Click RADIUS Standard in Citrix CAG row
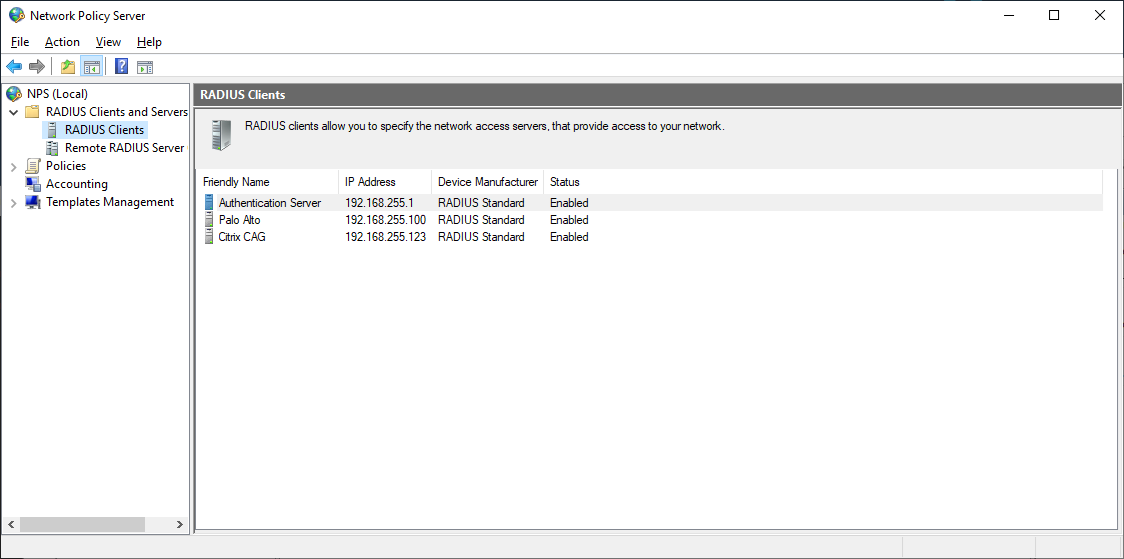The height and width of the screenshot is (559, 1124). coord(481,237)
